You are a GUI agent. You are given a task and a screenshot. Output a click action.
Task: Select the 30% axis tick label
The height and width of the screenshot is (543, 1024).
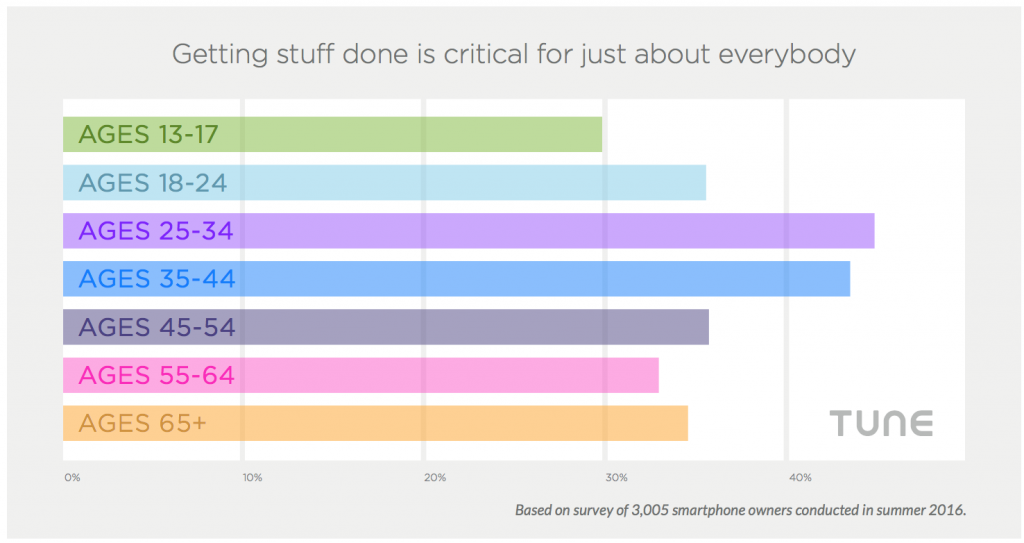click(x=616, y=478)
